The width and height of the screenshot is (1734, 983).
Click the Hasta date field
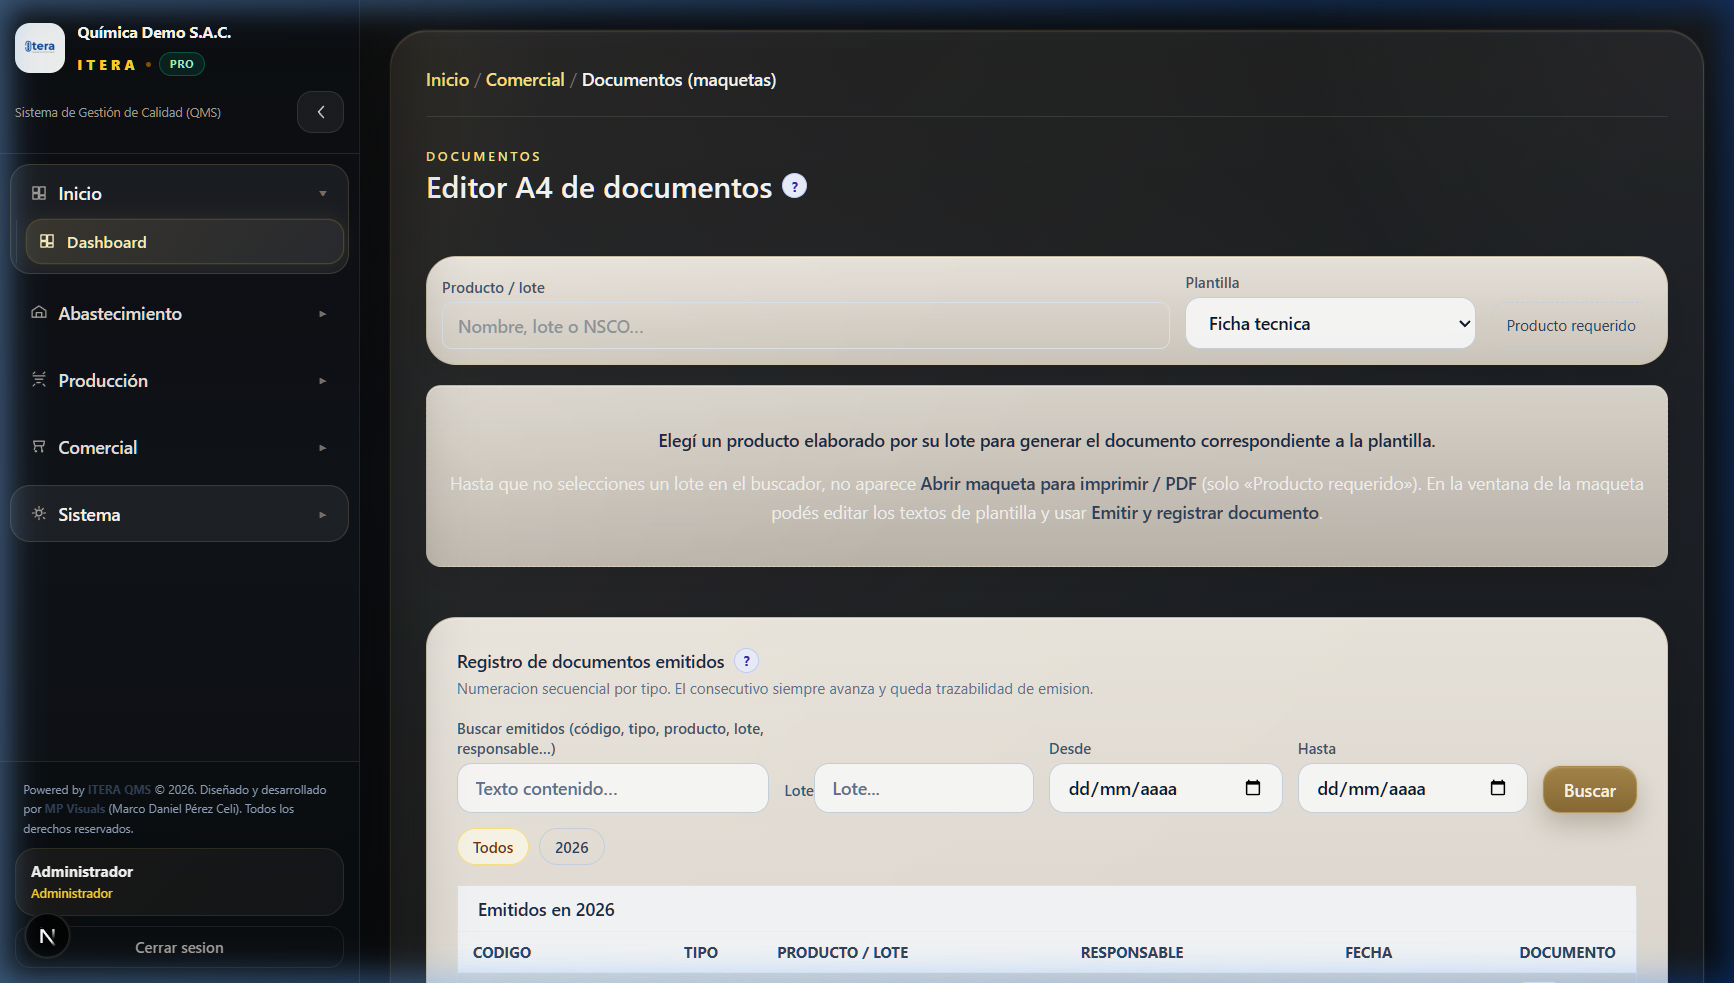pos(1412,788)
